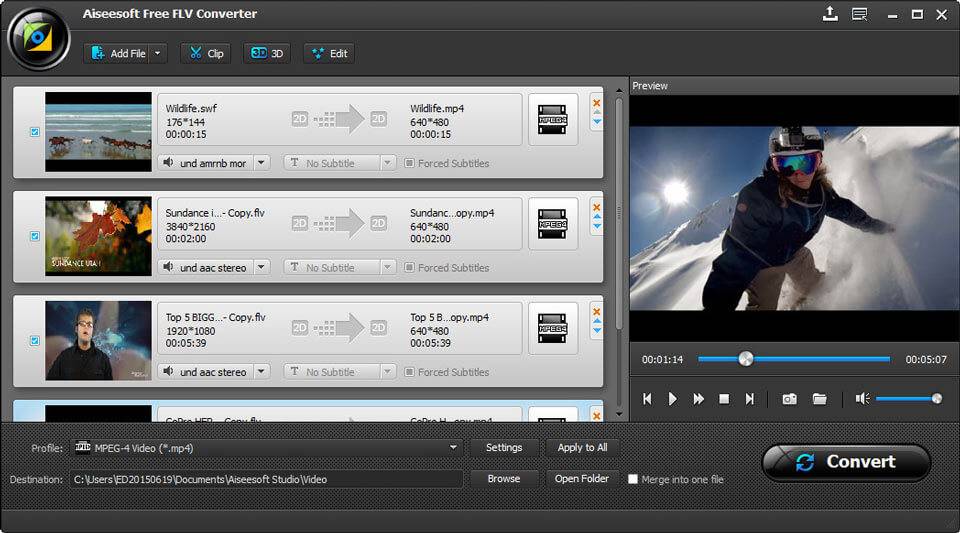Fast forward the preview video
This screenshot has width=960, height=533.
(698, 399)
